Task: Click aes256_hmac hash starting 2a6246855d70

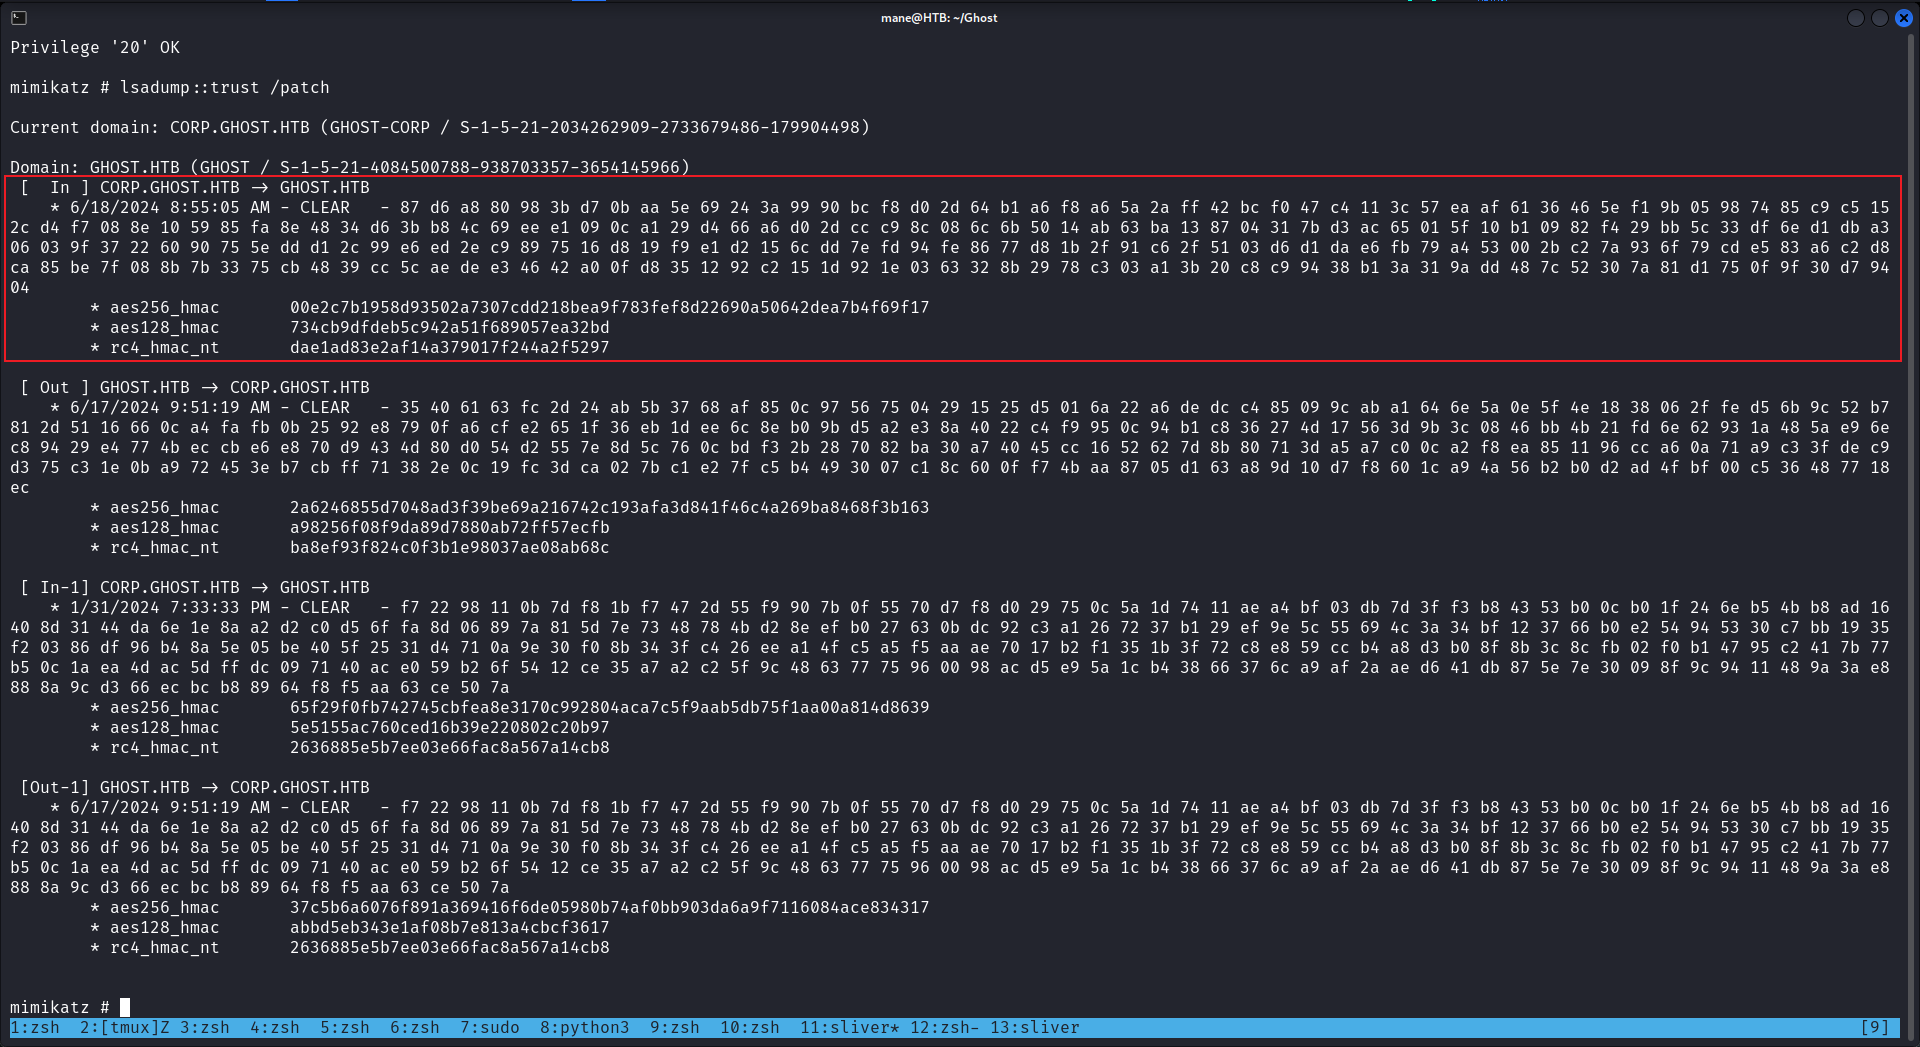Action: pos(610,507)
